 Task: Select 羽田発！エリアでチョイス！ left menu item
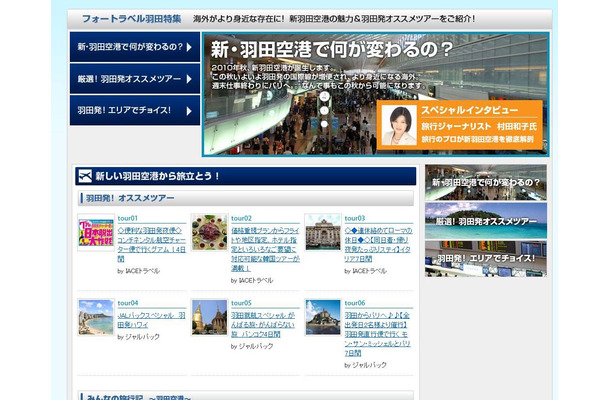pos(135,111)
